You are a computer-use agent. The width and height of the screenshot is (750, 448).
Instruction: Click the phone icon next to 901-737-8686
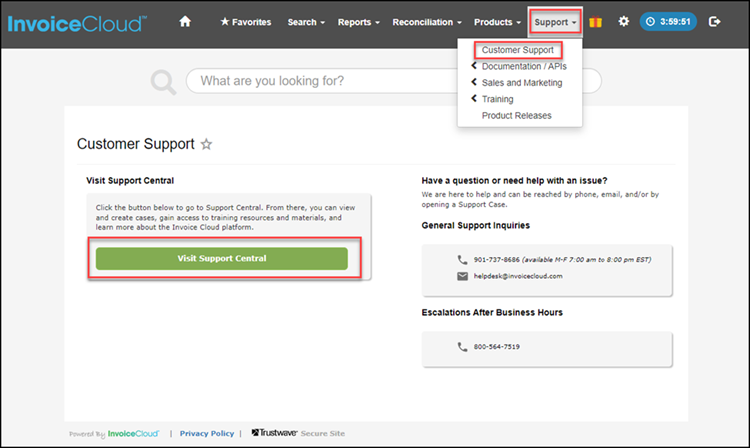(x=462, y=260)
